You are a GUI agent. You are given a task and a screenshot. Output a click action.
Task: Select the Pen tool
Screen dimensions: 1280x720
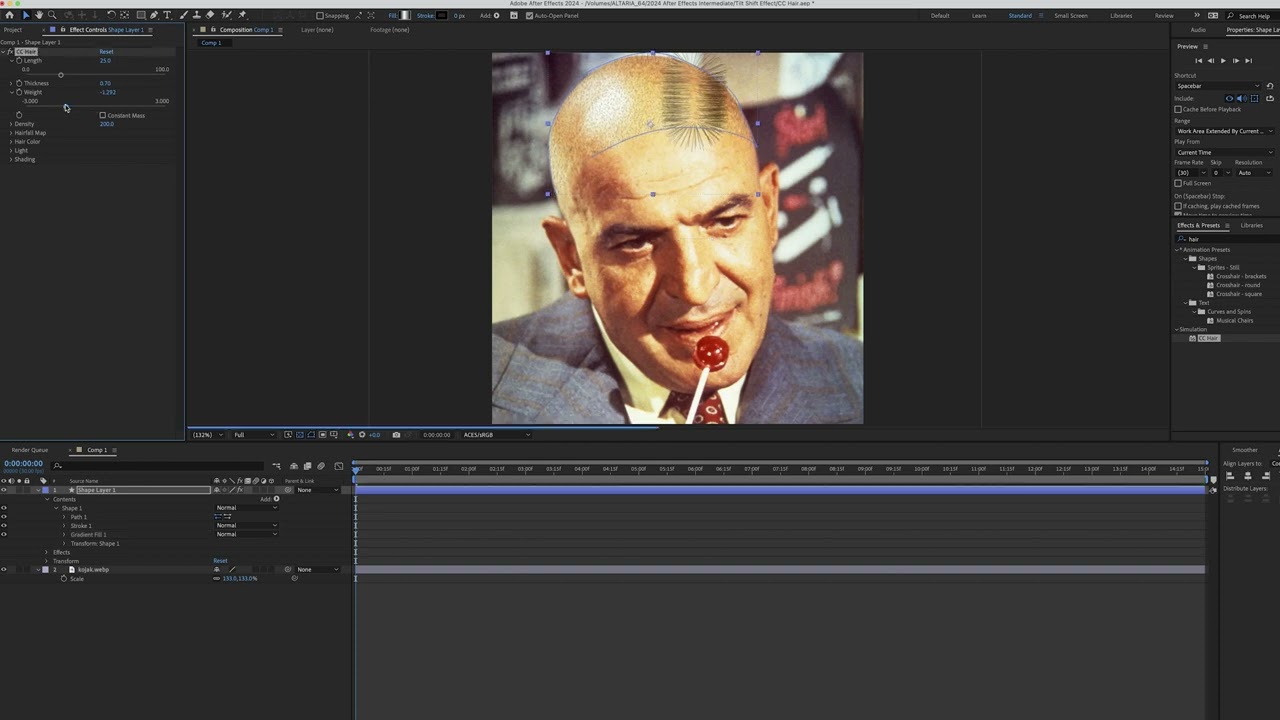coord(153,15)
